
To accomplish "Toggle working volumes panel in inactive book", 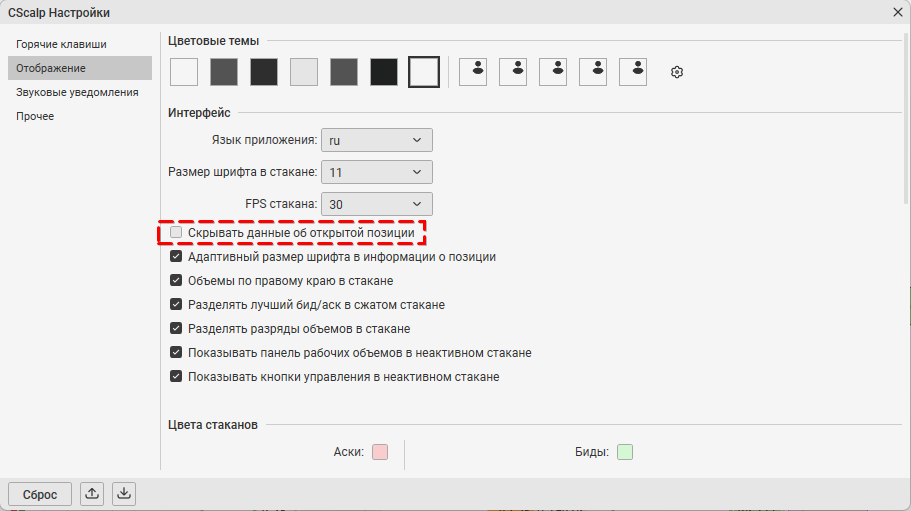I will (176, 352).
